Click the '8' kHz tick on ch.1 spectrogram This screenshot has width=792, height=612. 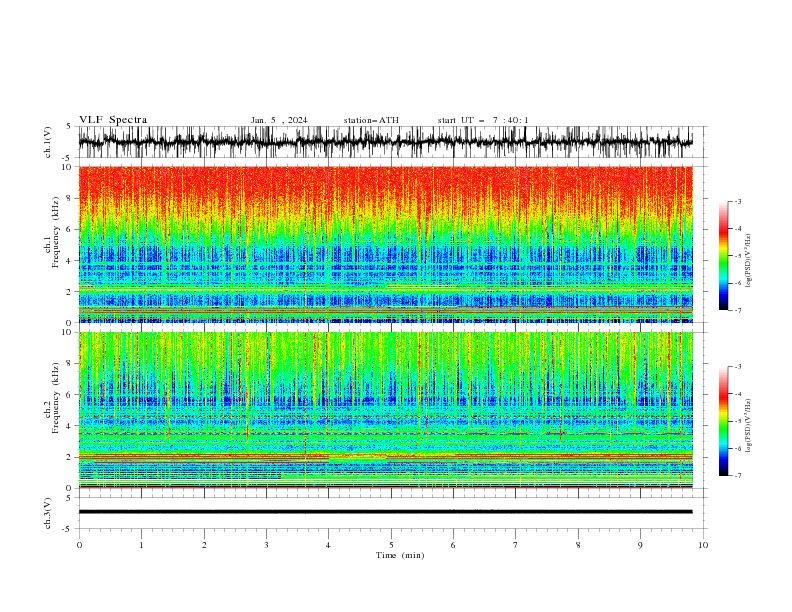(70, 198)
